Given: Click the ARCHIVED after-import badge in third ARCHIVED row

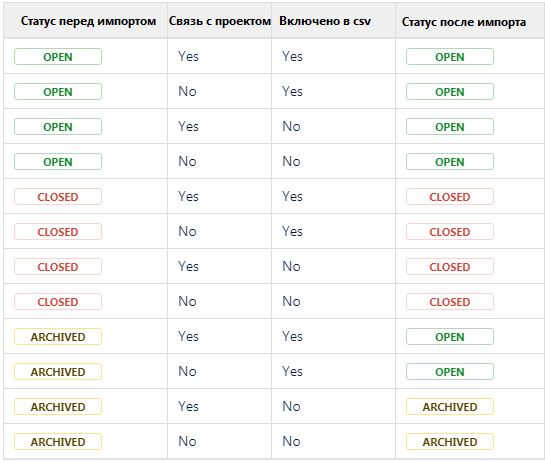Looking at the screenshot, I should pos(450,407).
